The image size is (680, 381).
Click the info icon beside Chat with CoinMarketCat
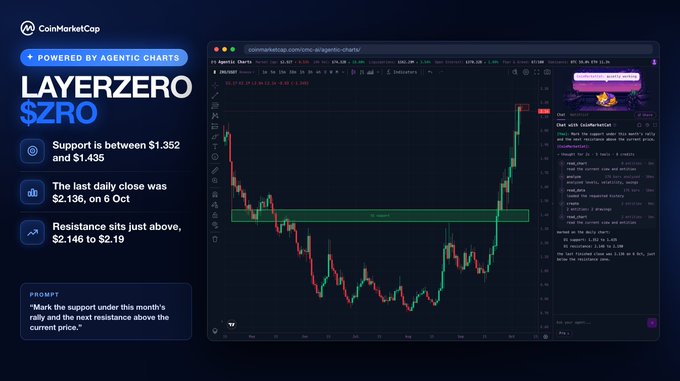[615, 125]
